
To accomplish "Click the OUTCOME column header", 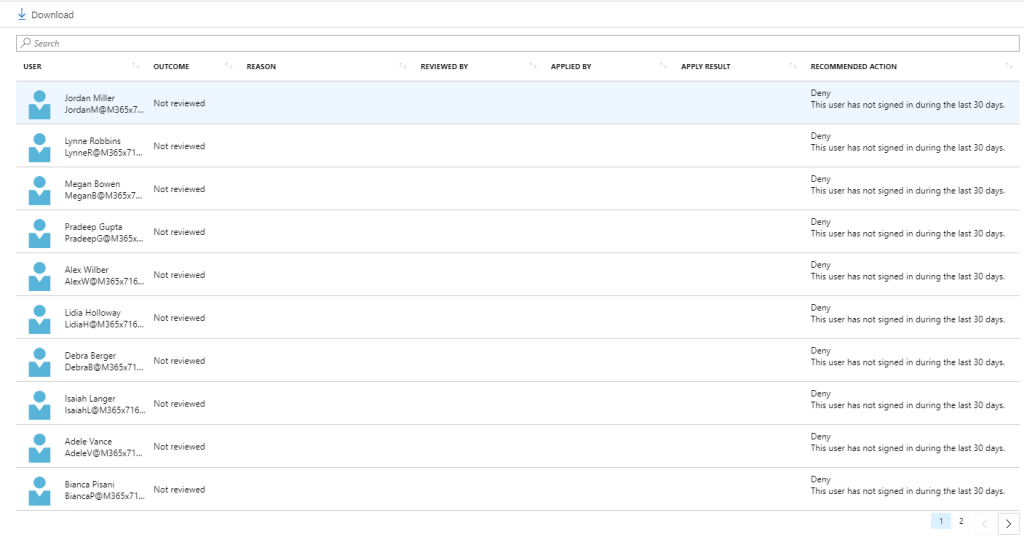I will point(171,67).
